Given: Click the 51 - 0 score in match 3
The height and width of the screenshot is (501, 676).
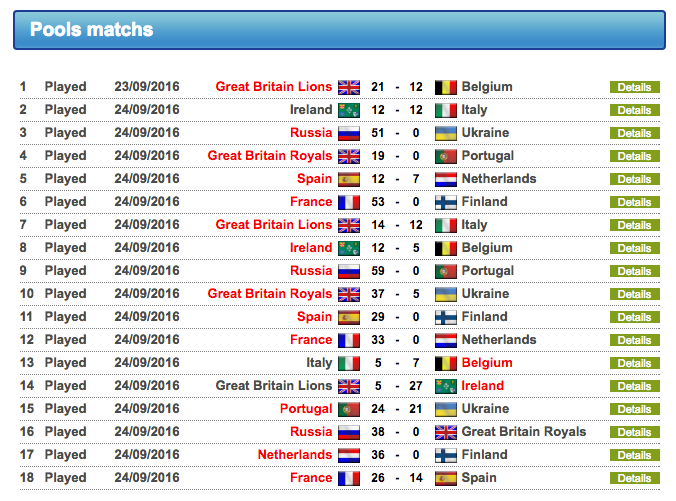Looking at the screenshot, I should [x=397, y=133].
